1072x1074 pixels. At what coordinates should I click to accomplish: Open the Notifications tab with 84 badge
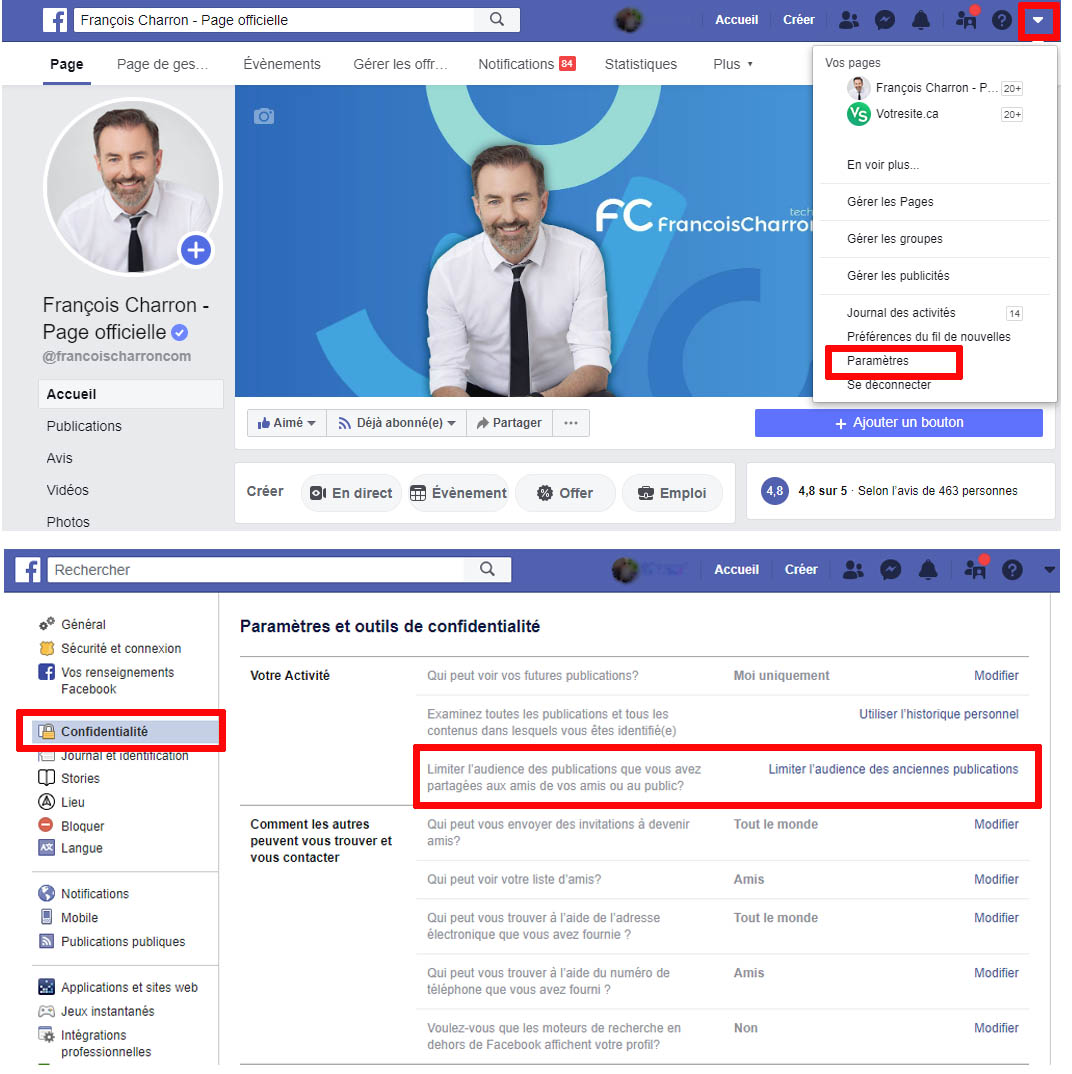[x=526, y=64]
